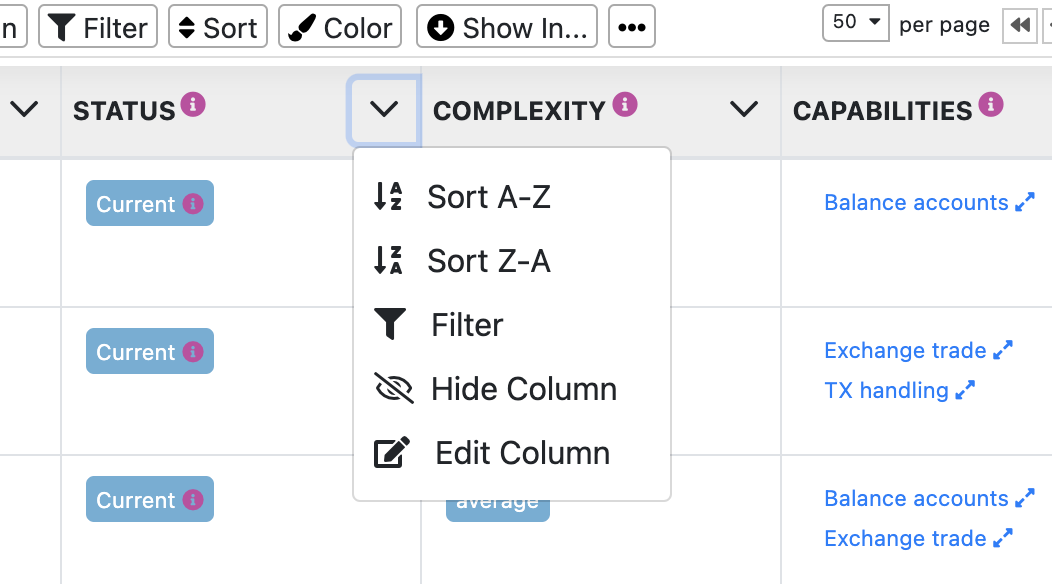This screenshot has width=1052, height=584.
Task: Go to first page with double-arrow icon
Action: point(1019,26)
